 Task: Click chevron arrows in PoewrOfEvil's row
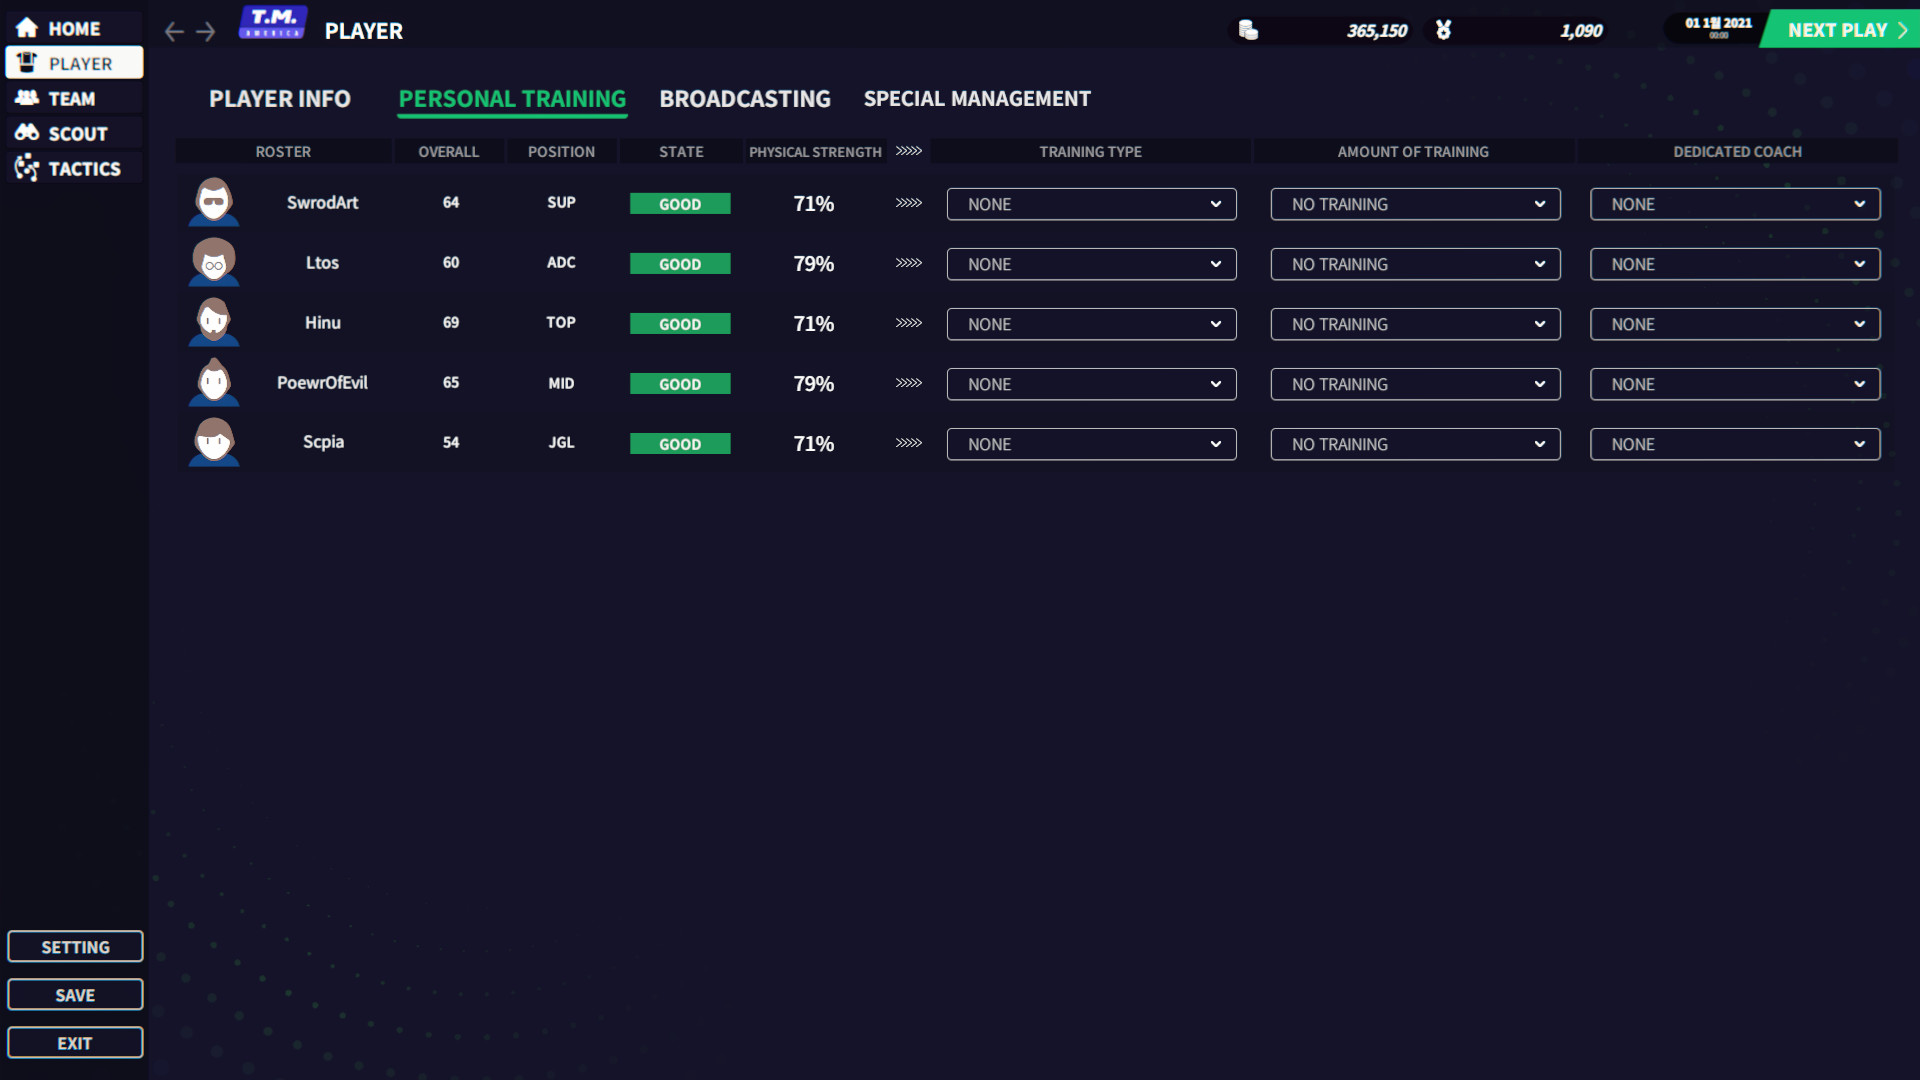[x=909, y=383]
